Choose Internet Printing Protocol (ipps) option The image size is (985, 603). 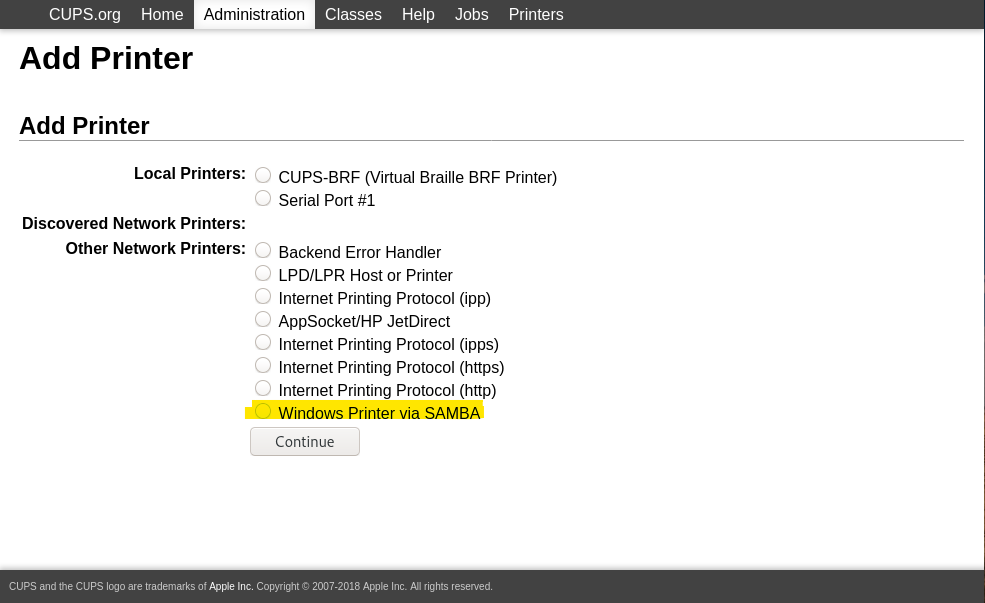(263, 342)
